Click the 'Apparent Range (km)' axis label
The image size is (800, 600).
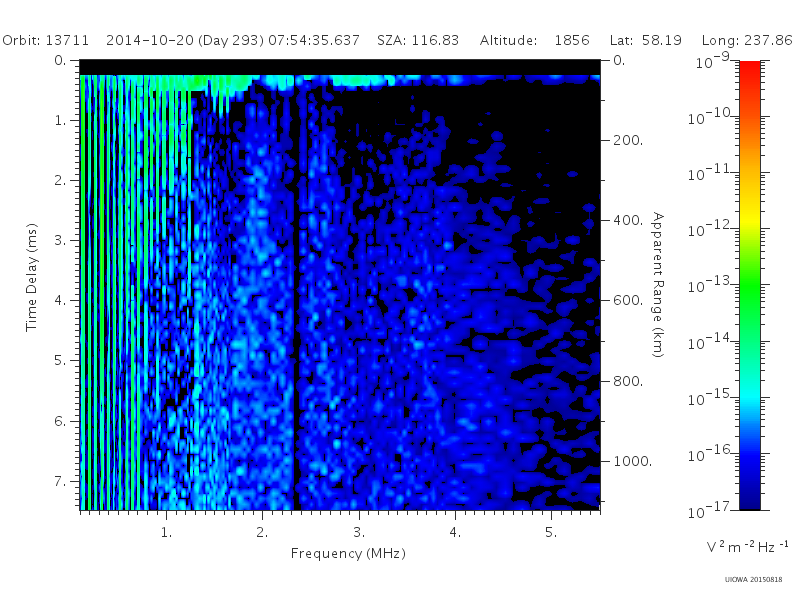658,285
